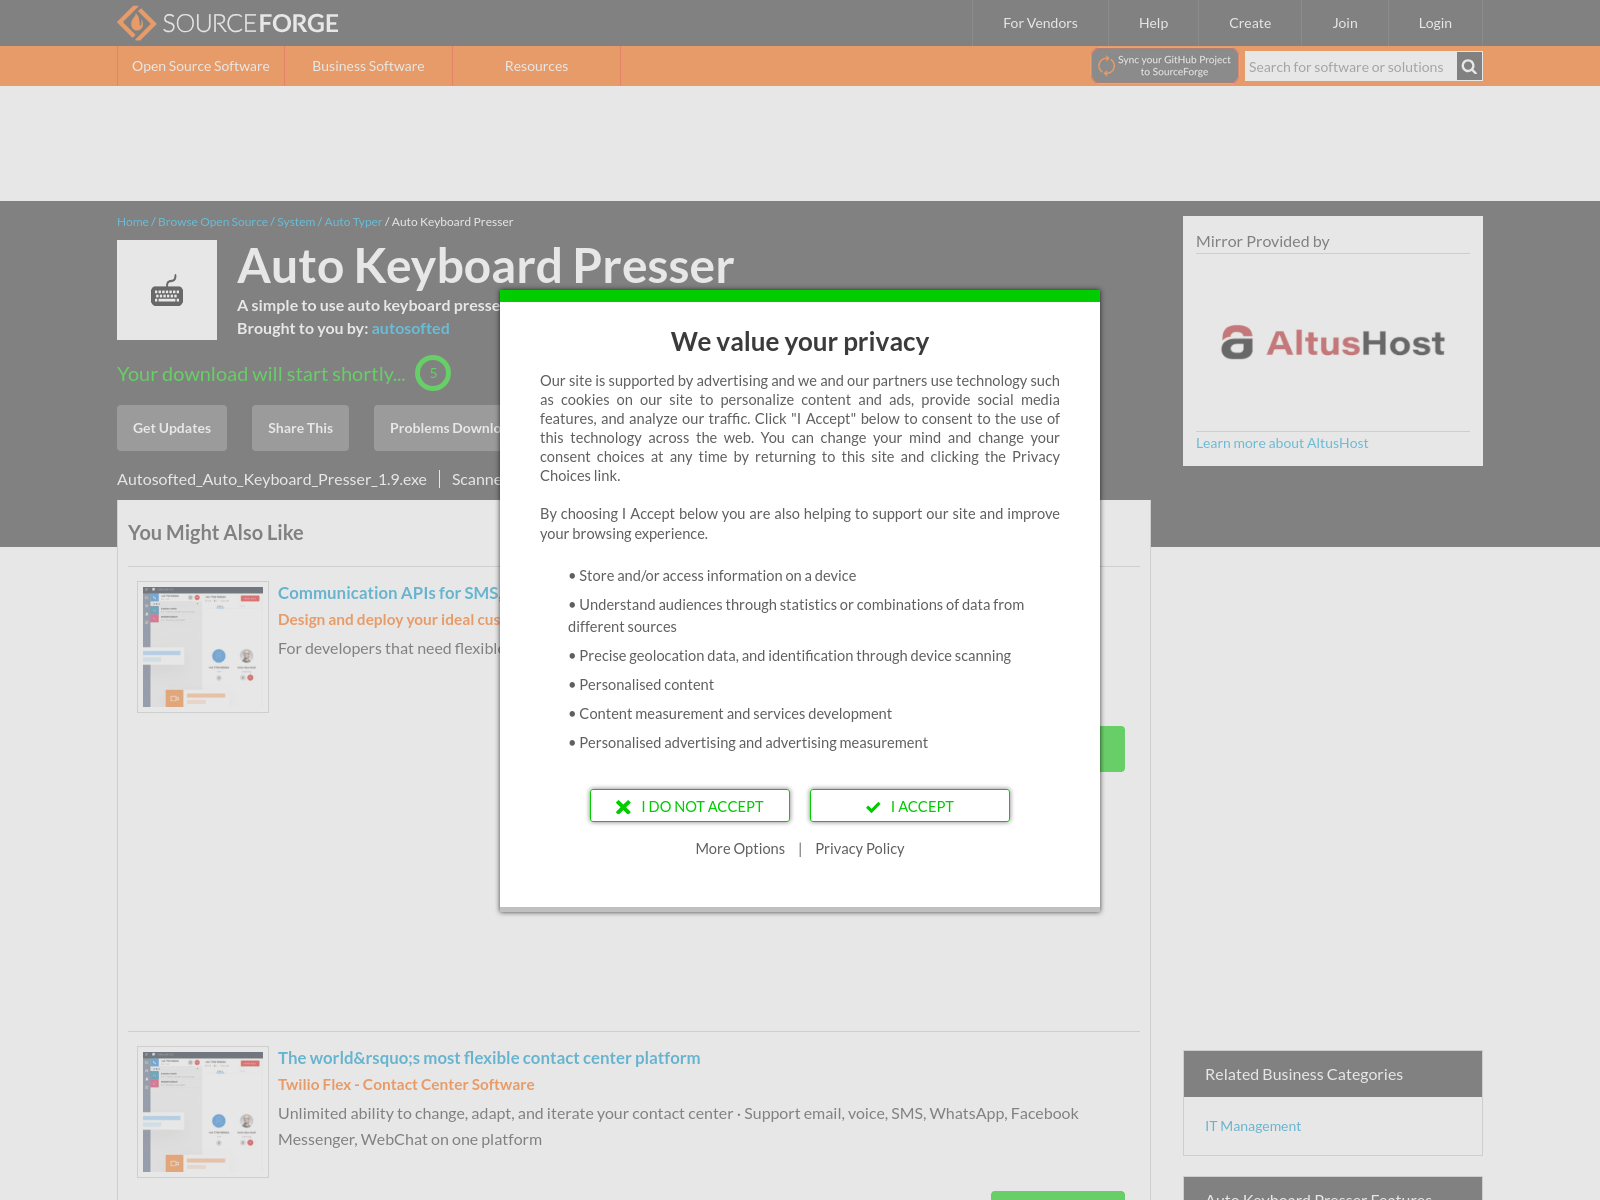Open the autosofted author link

tap(410, 328)
